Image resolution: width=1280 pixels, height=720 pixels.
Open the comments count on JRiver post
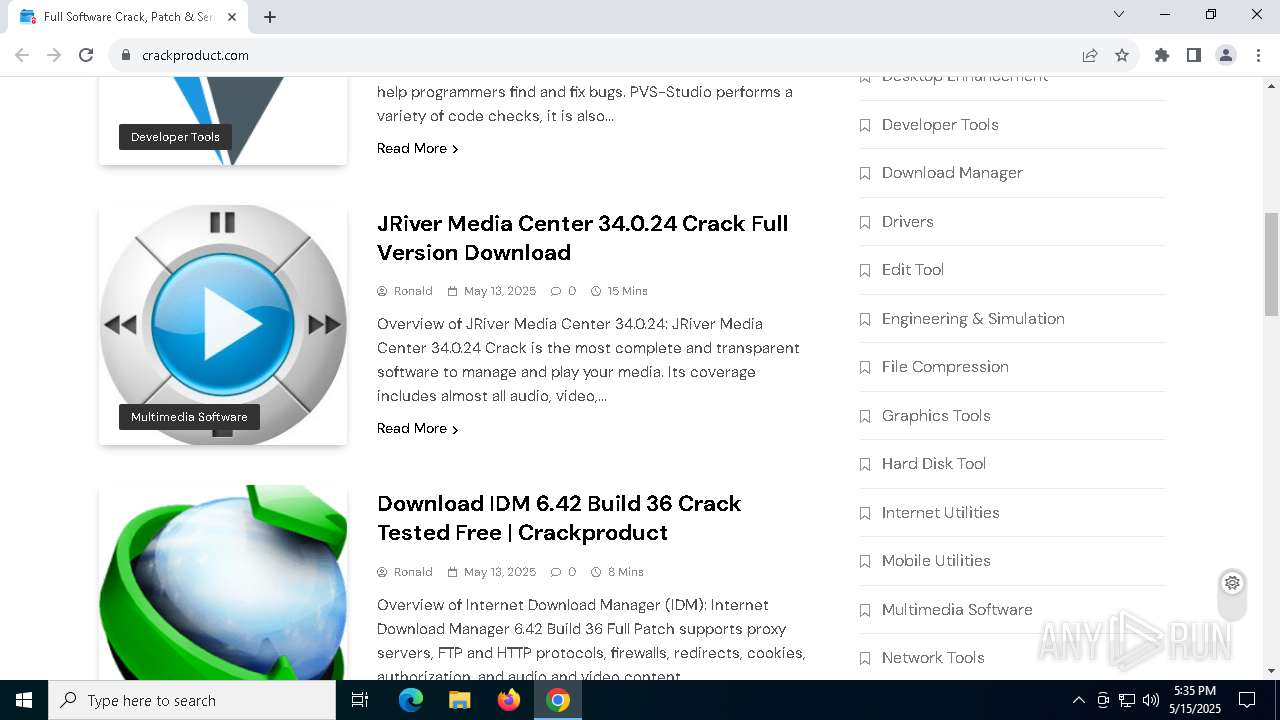pos(563,291)
